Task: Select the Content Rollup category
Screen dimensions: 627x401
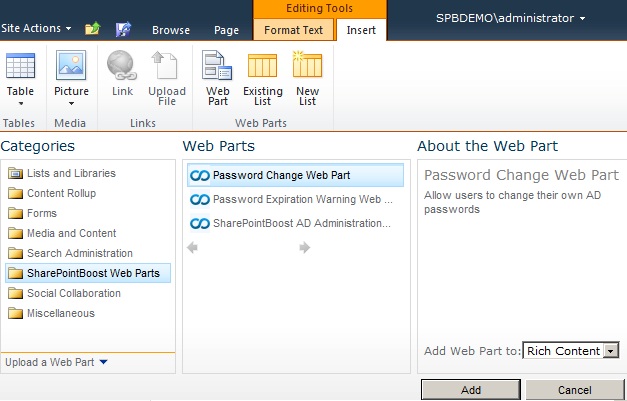Action: click(88, 194)
